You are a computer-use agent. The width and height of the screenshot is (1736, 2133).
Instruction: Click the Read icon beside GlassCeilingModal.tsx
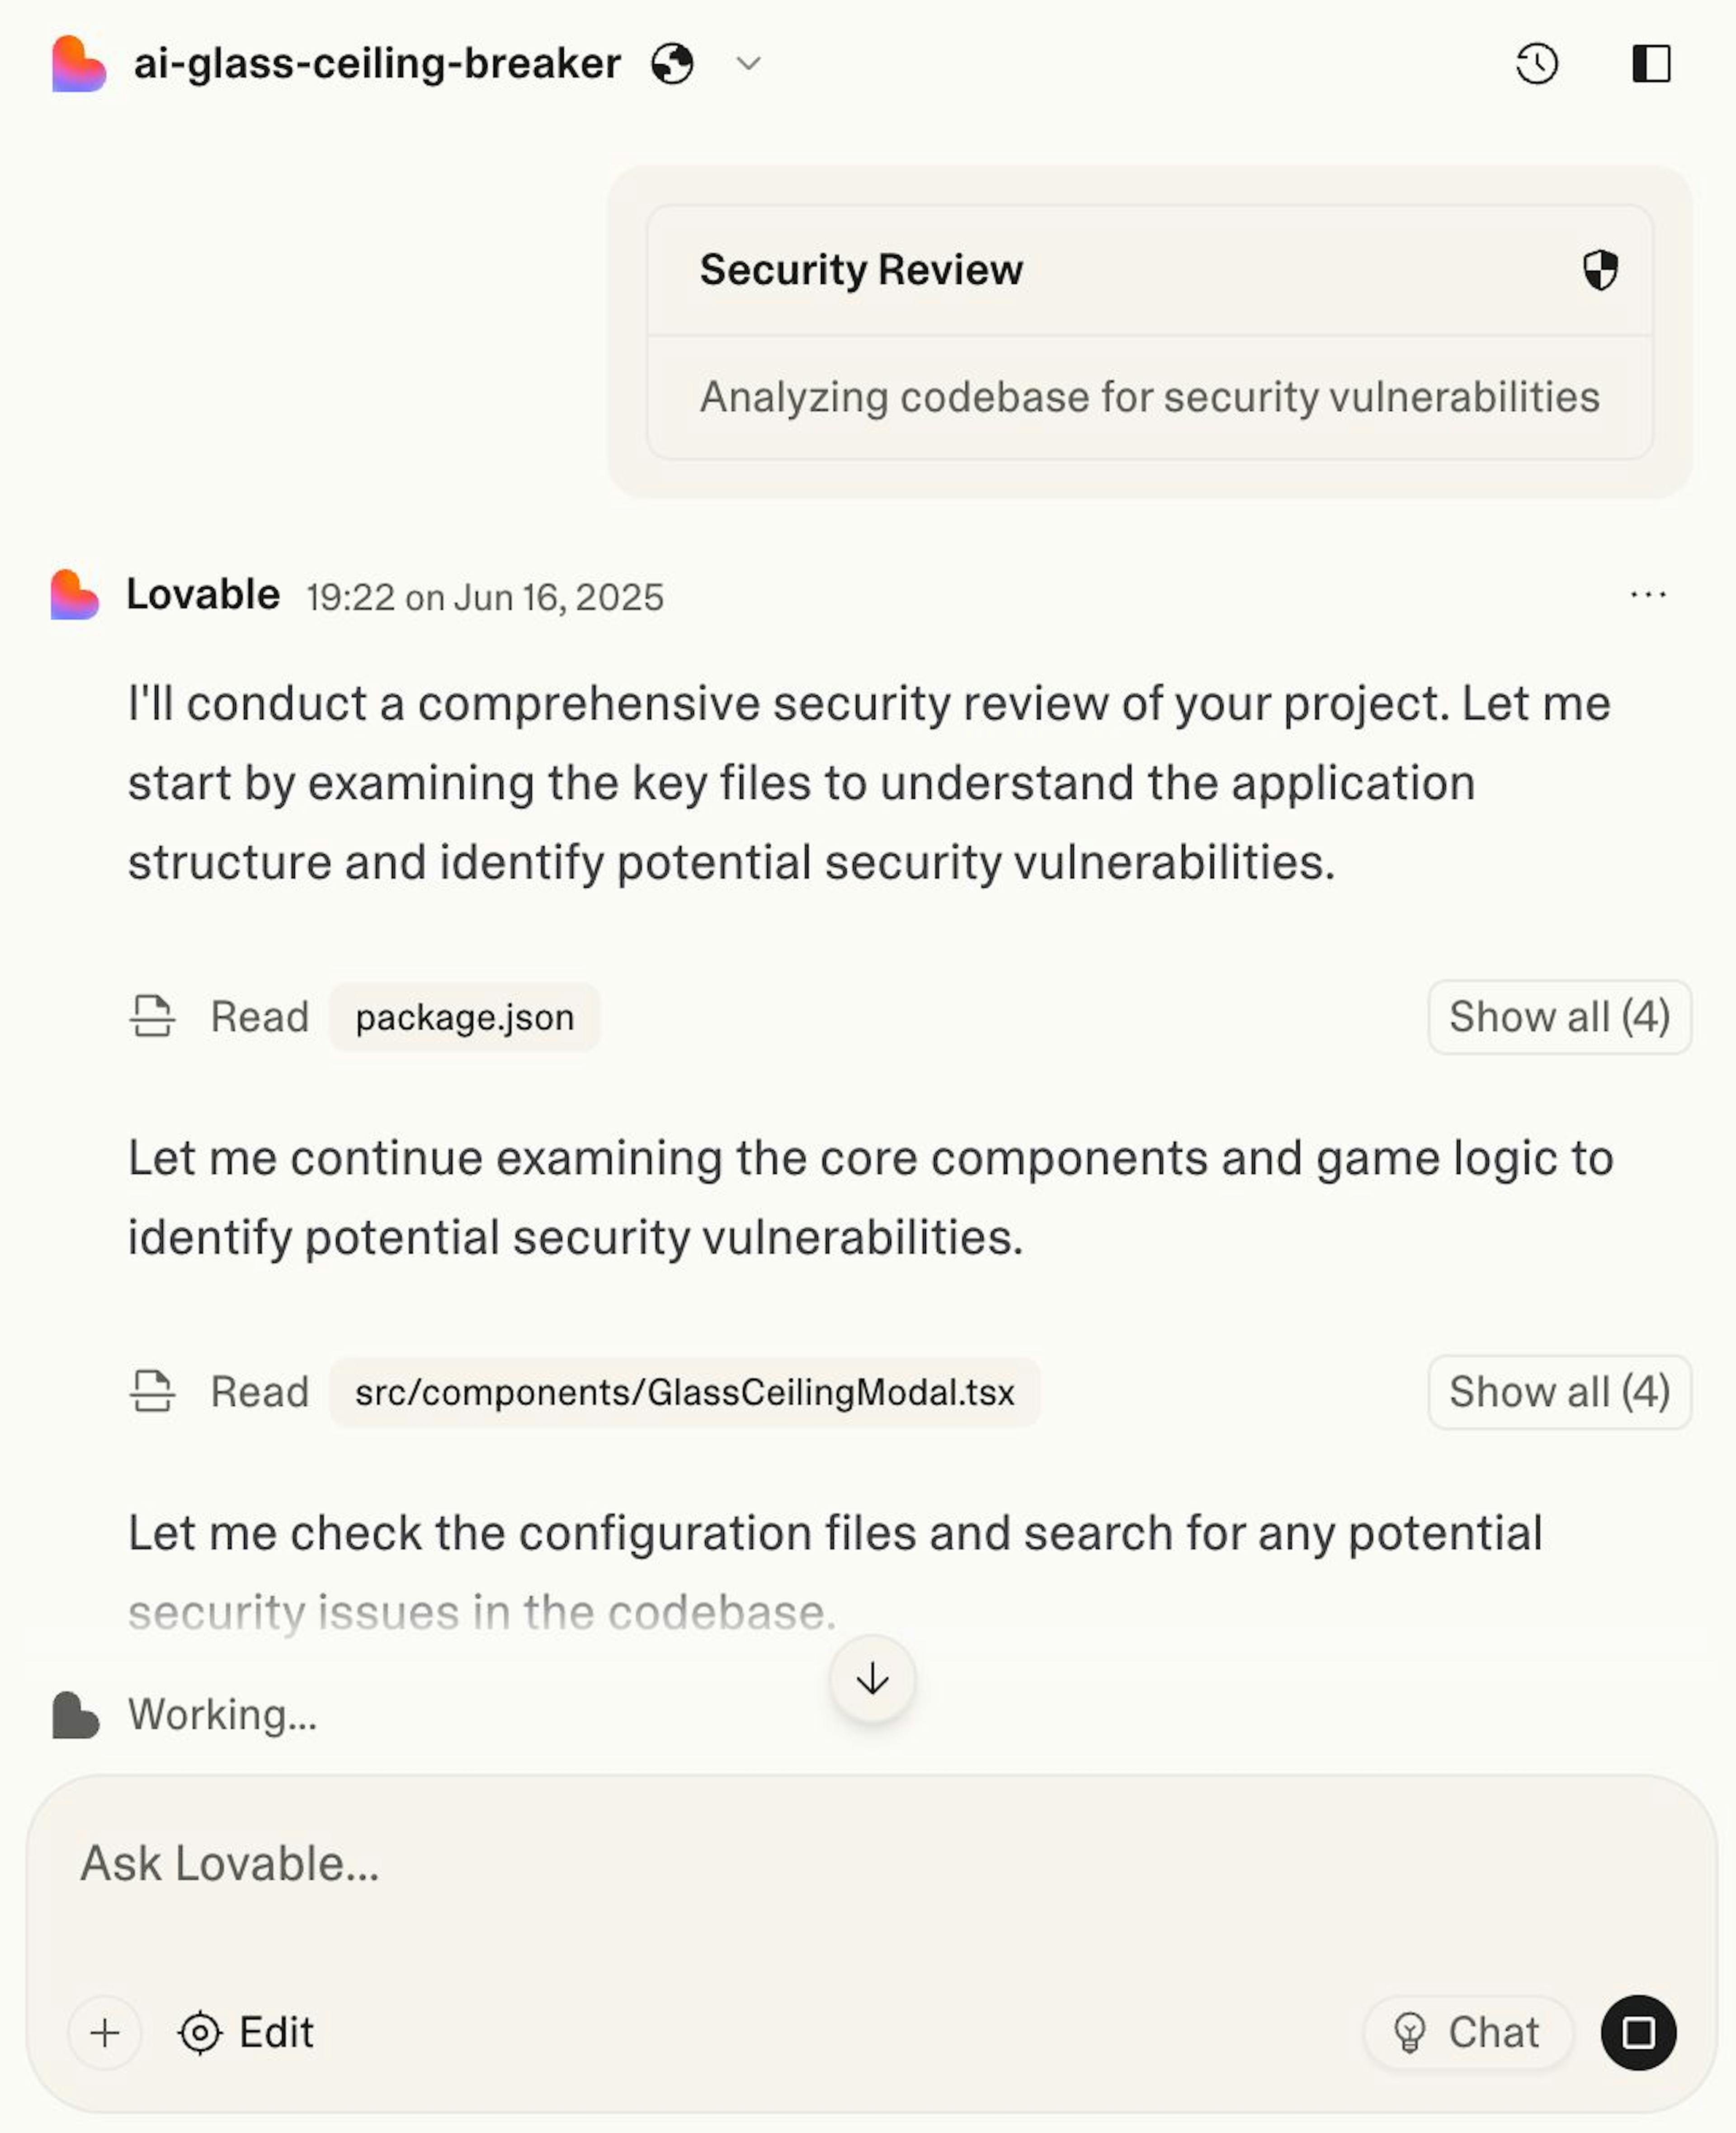click(152, 1391)
